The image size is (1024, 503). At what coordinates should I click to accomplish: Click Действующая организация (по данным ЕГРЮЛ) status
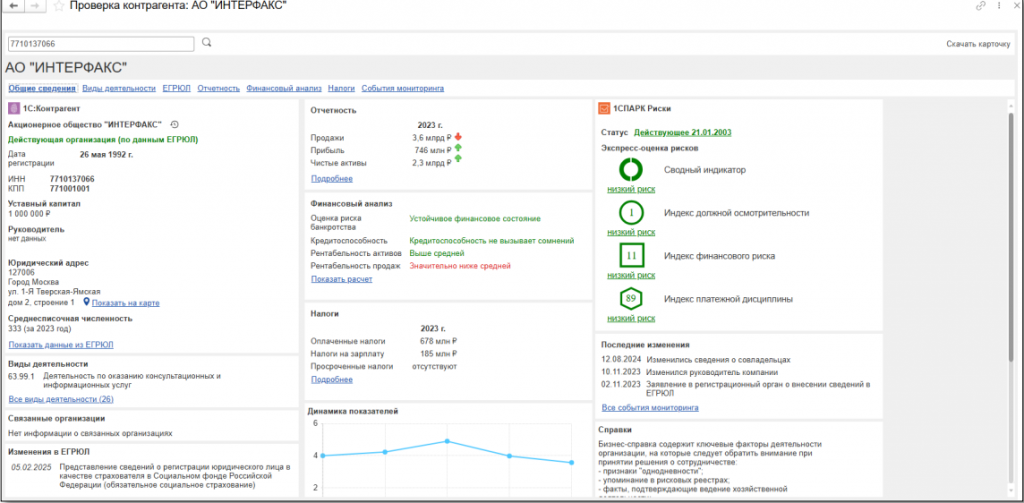click(103, 139)
